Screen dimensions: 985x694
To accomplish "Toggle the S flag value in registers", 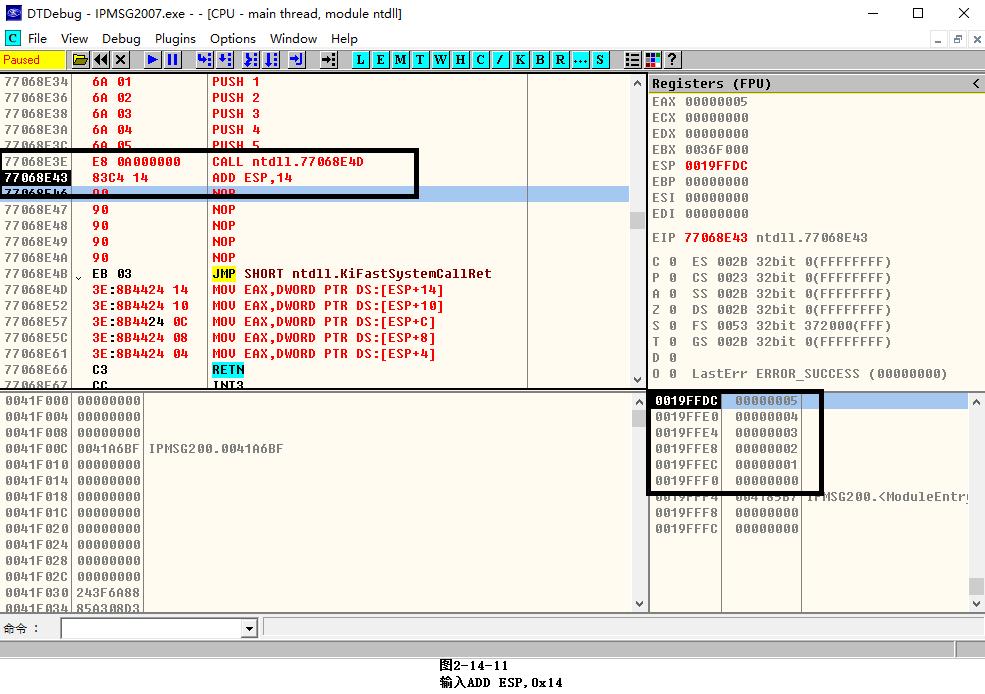I will click(672, 326).
